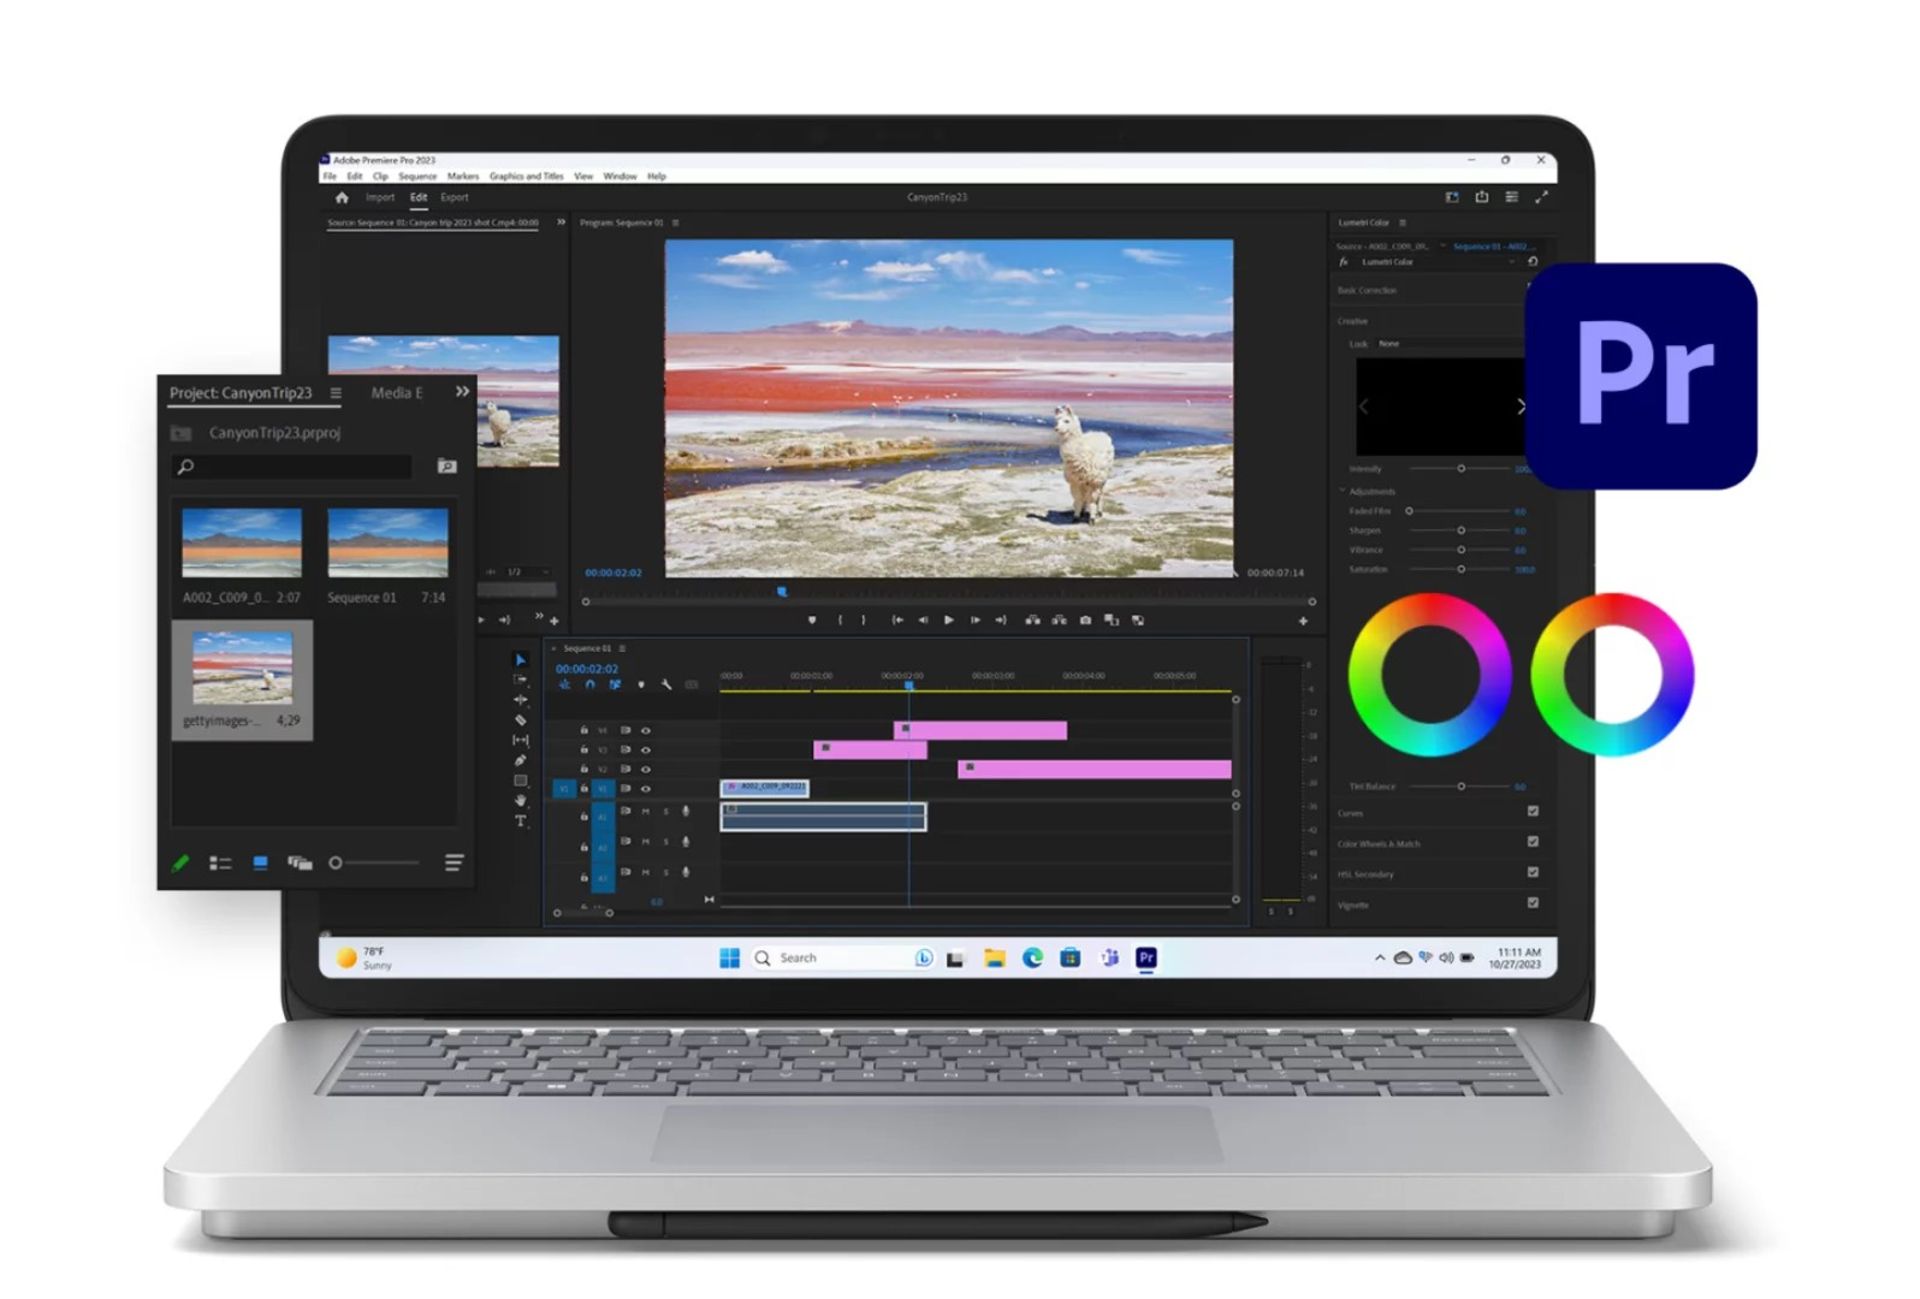Click the timeline Settings wrench icon

[x=666, y=685]
